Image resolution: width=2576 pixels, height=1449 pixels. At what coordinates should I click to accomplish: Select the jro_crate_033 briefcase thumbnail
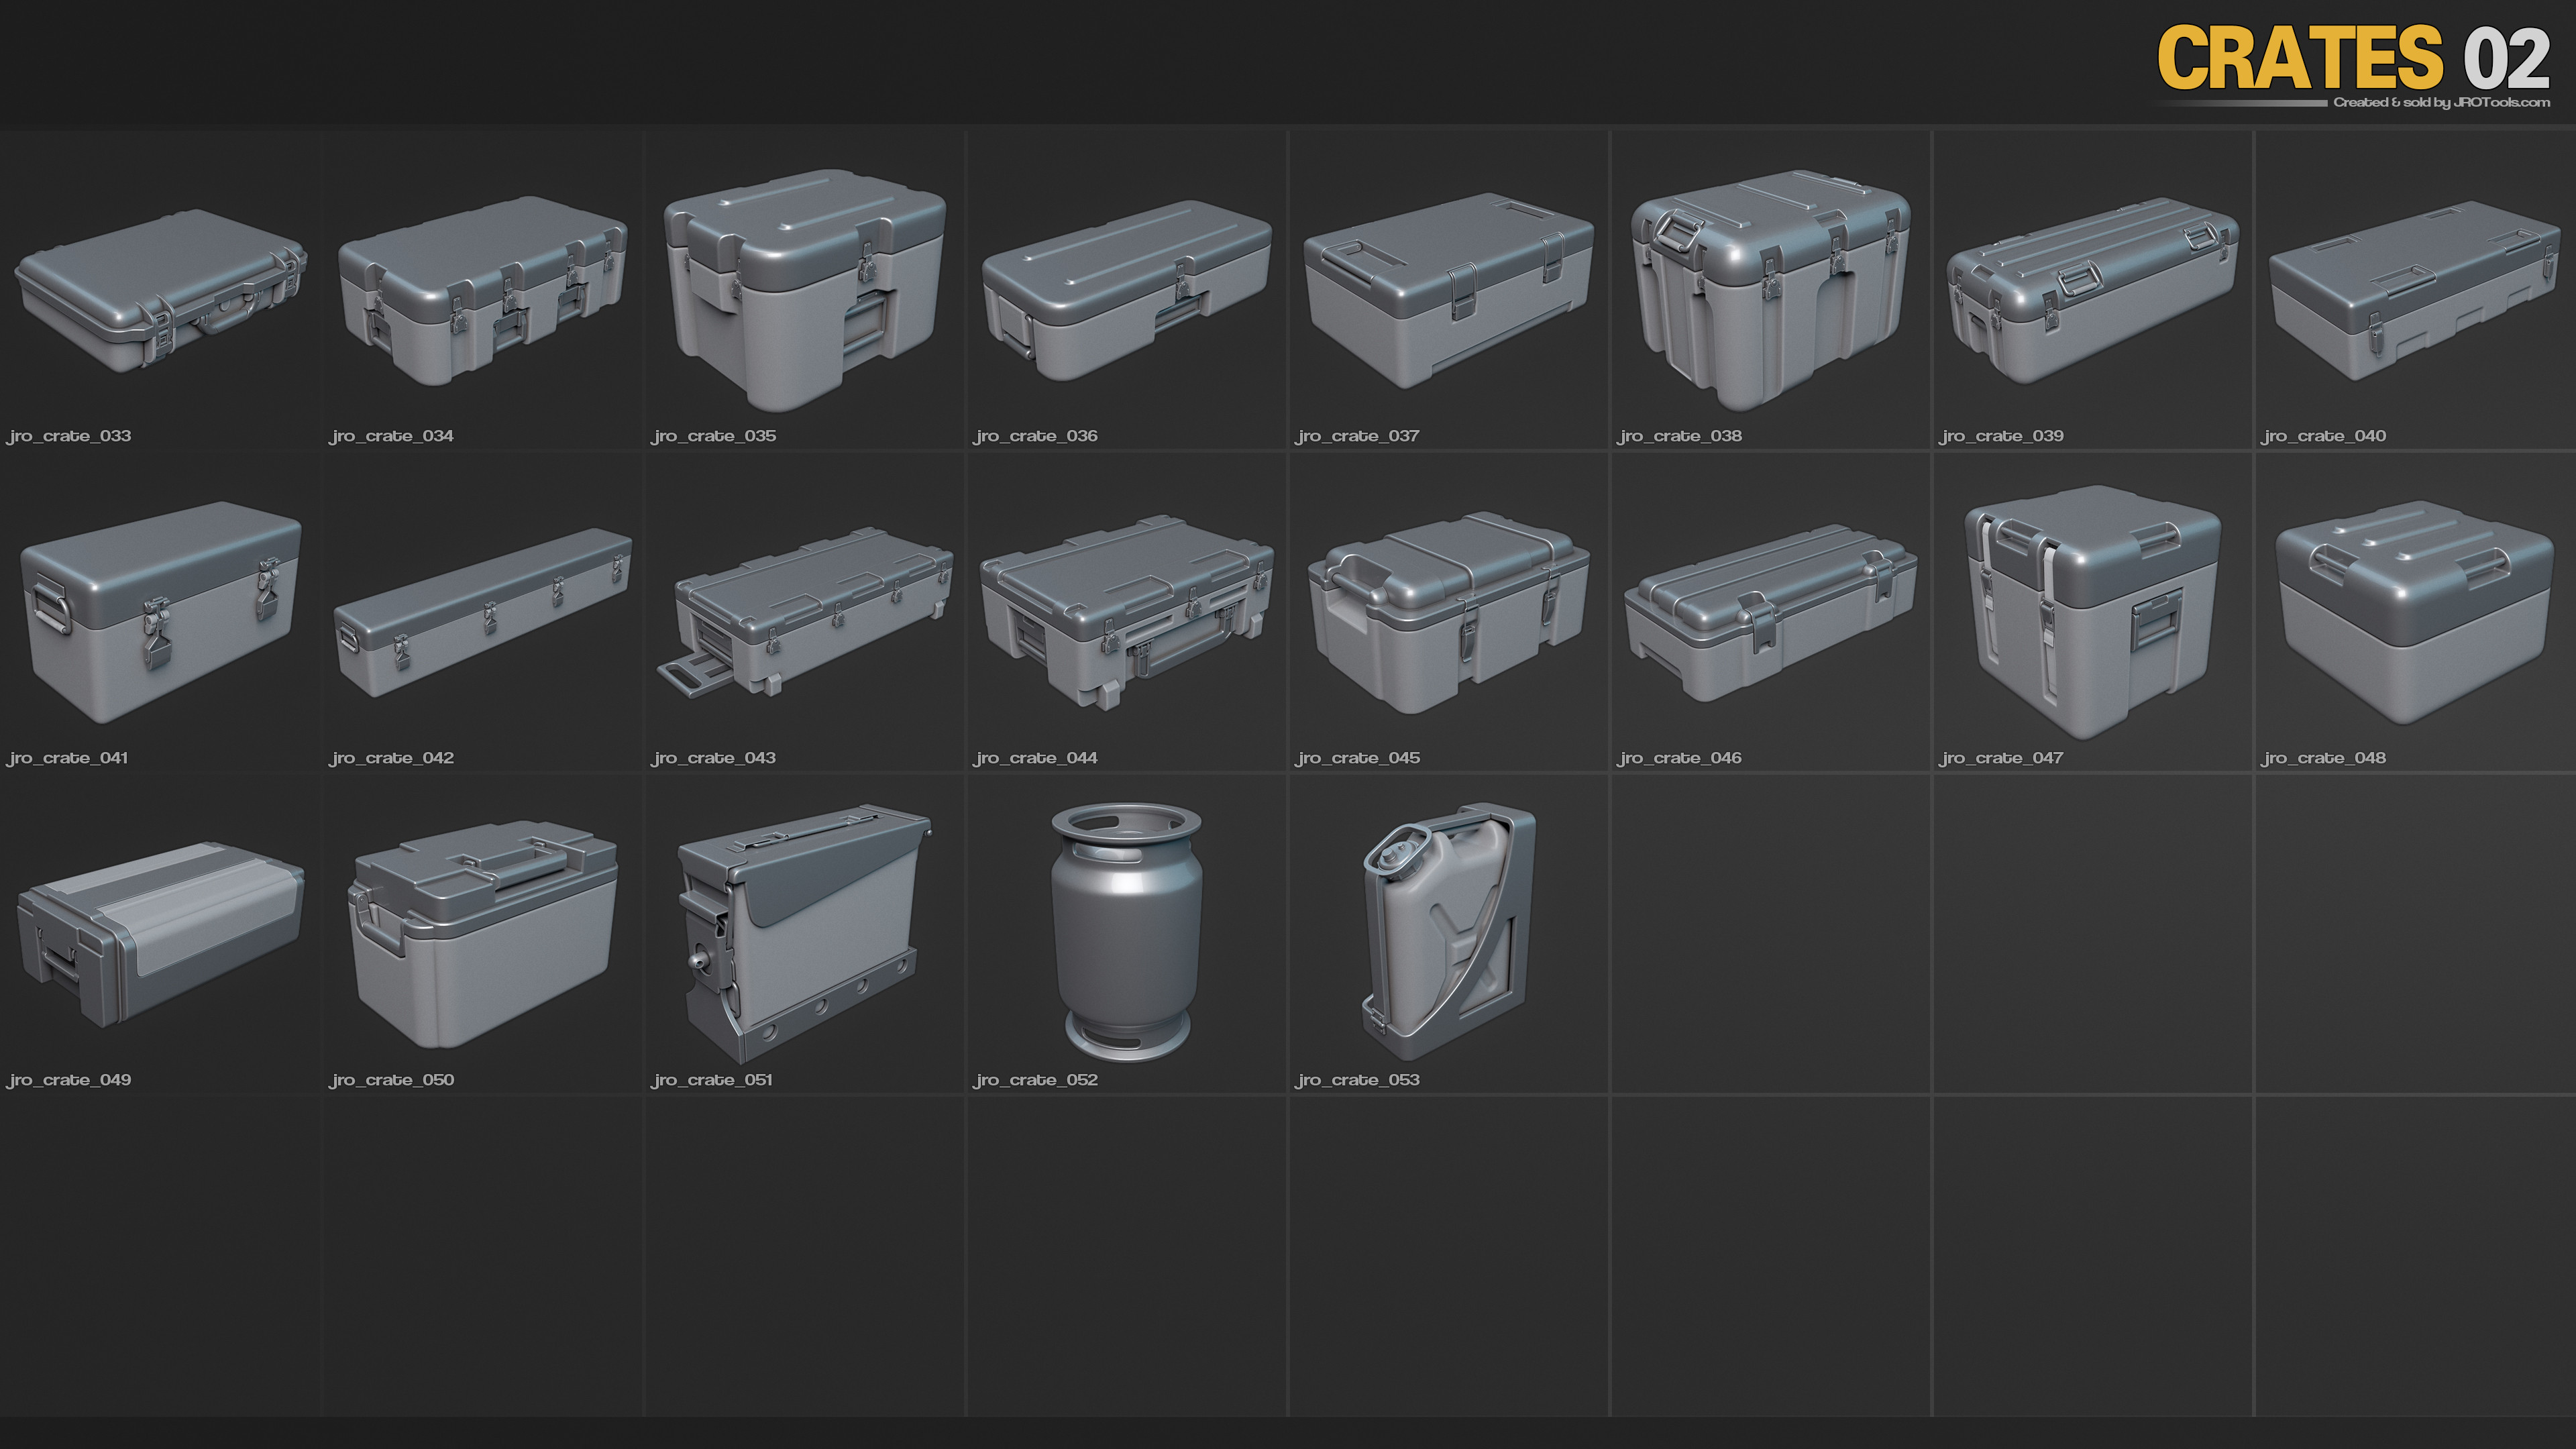[160, 290]
